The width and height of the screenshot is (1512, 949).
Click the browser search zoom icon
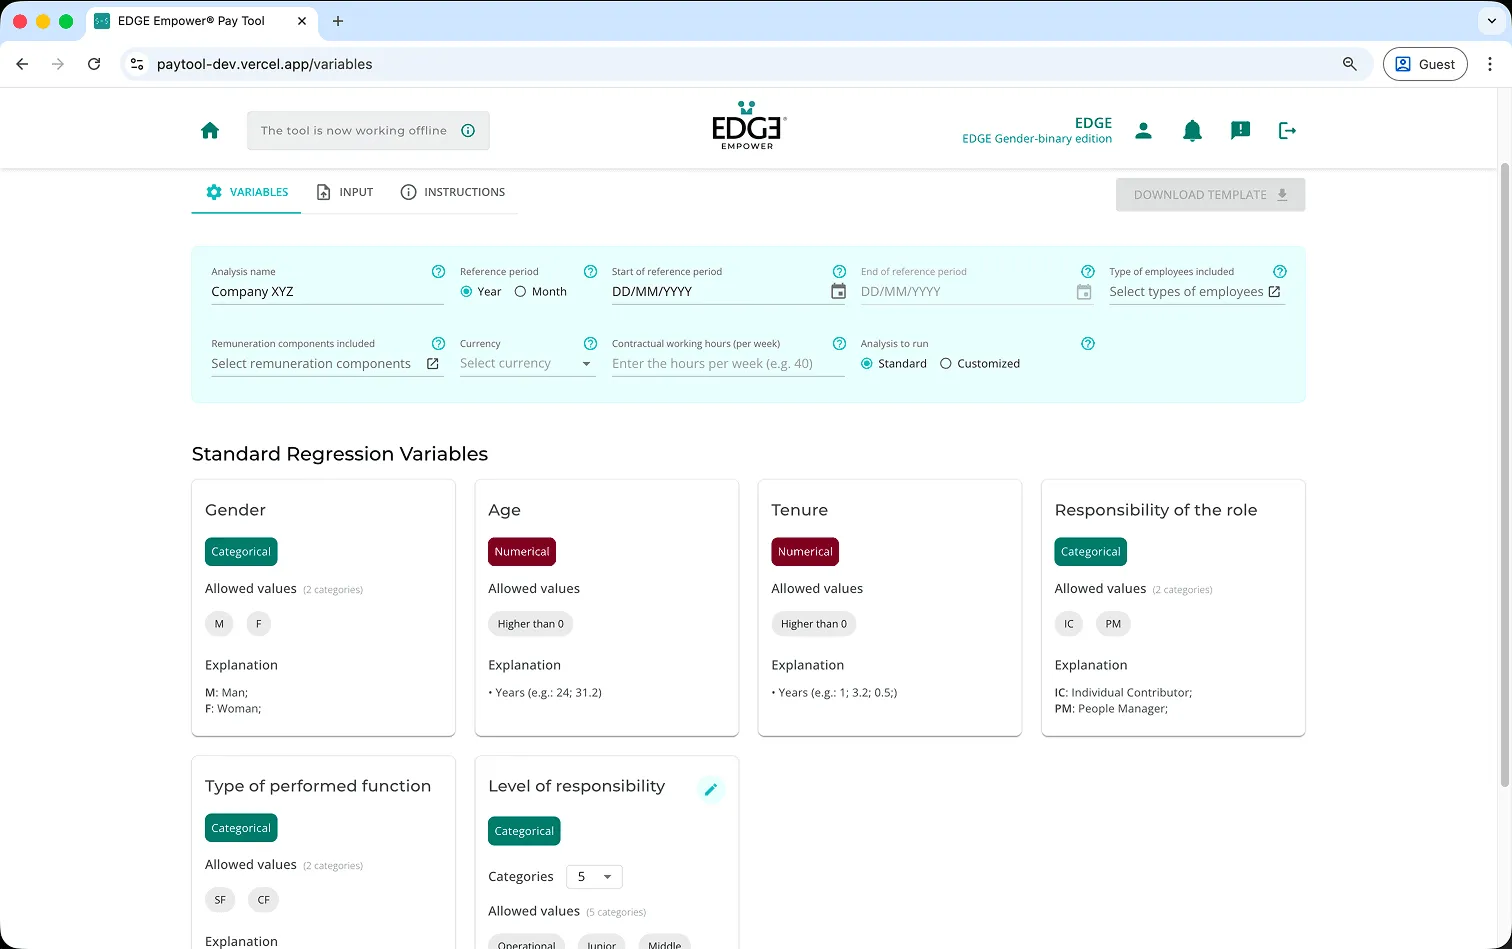[1350, 64]
